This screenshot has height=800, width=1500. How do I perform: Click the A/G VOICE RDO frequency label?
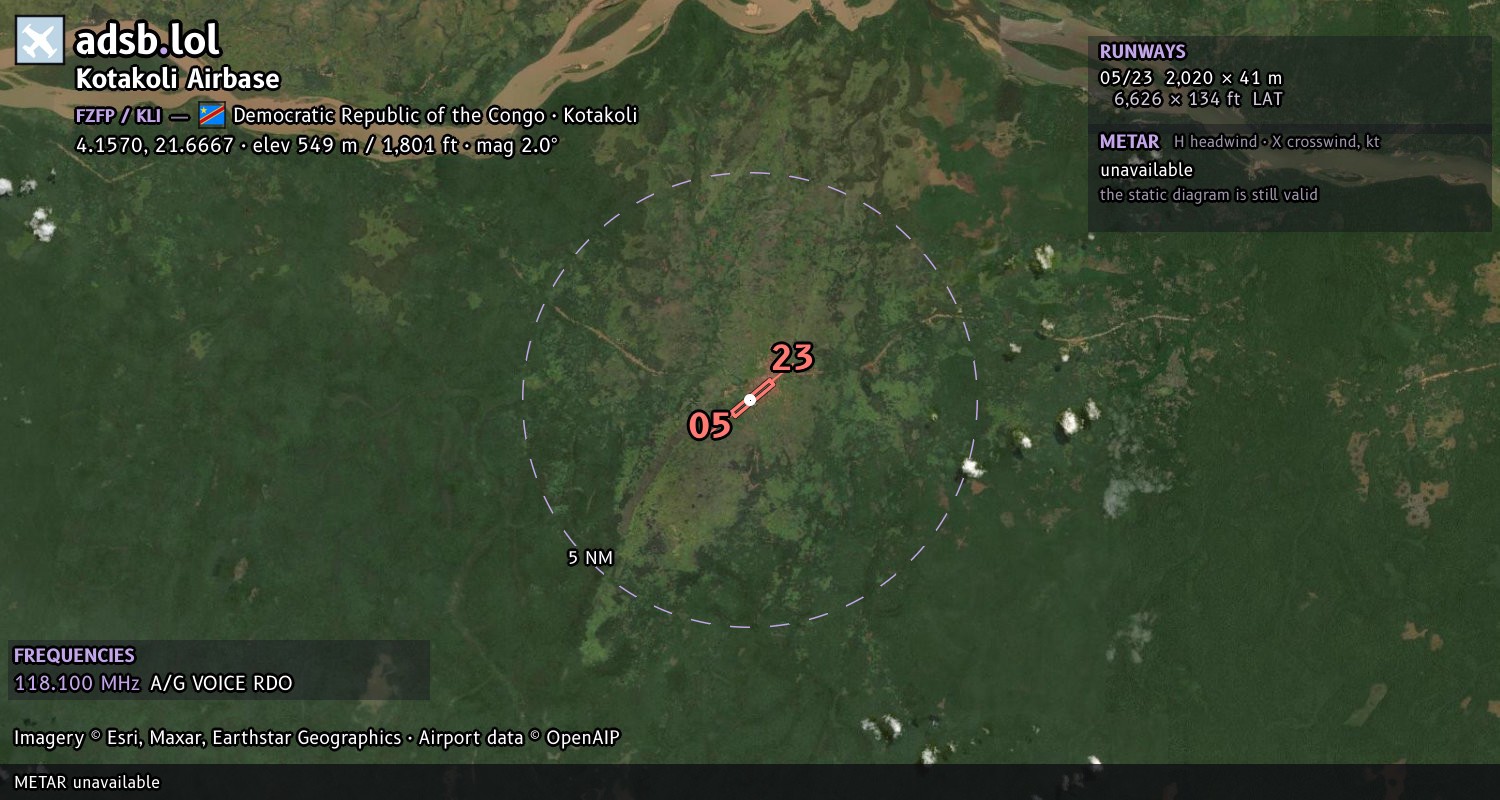[221, 684]
